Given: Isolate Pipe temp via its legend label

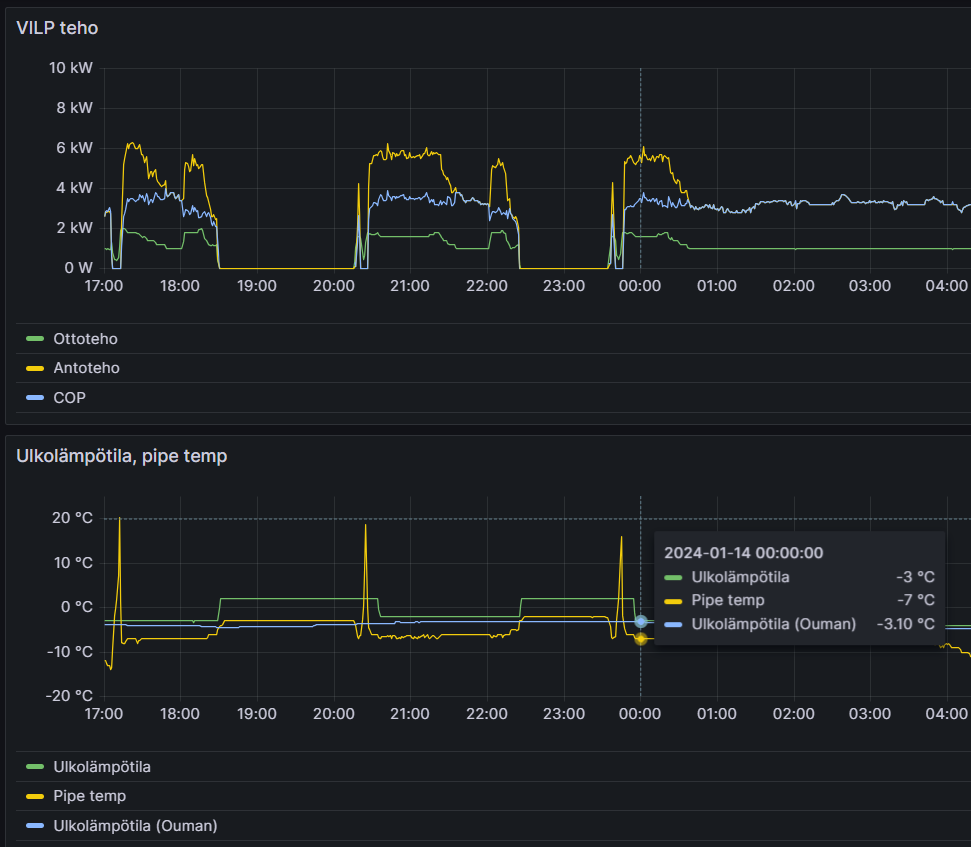Looking at the screenshot, I should pos(89,796).
